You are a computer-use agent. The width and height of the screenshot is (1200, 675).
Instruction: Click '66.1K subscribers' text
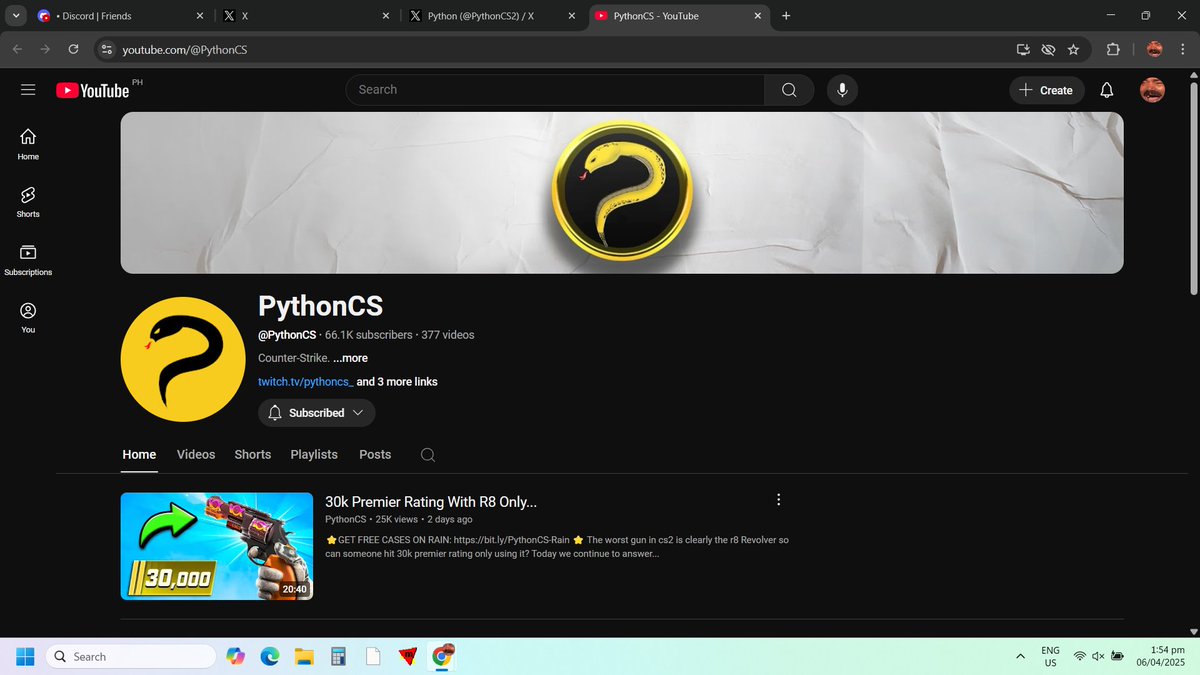coord(369,335)
